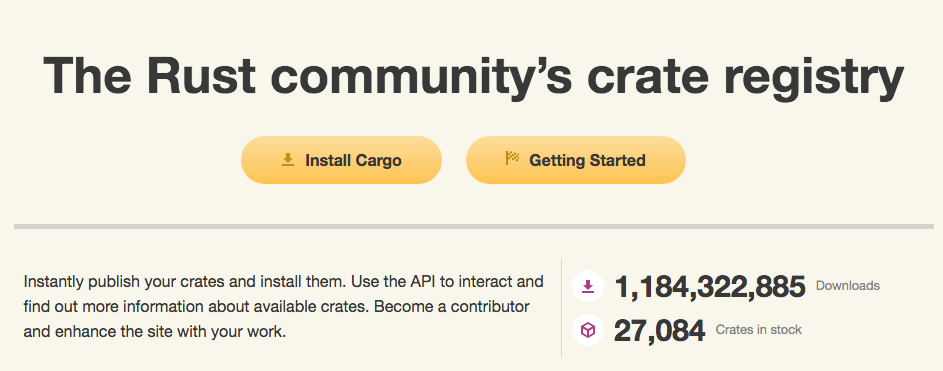Select the 27,084 crates count
This screenshot has width=943, height=371.
click(x=659, y=331)
